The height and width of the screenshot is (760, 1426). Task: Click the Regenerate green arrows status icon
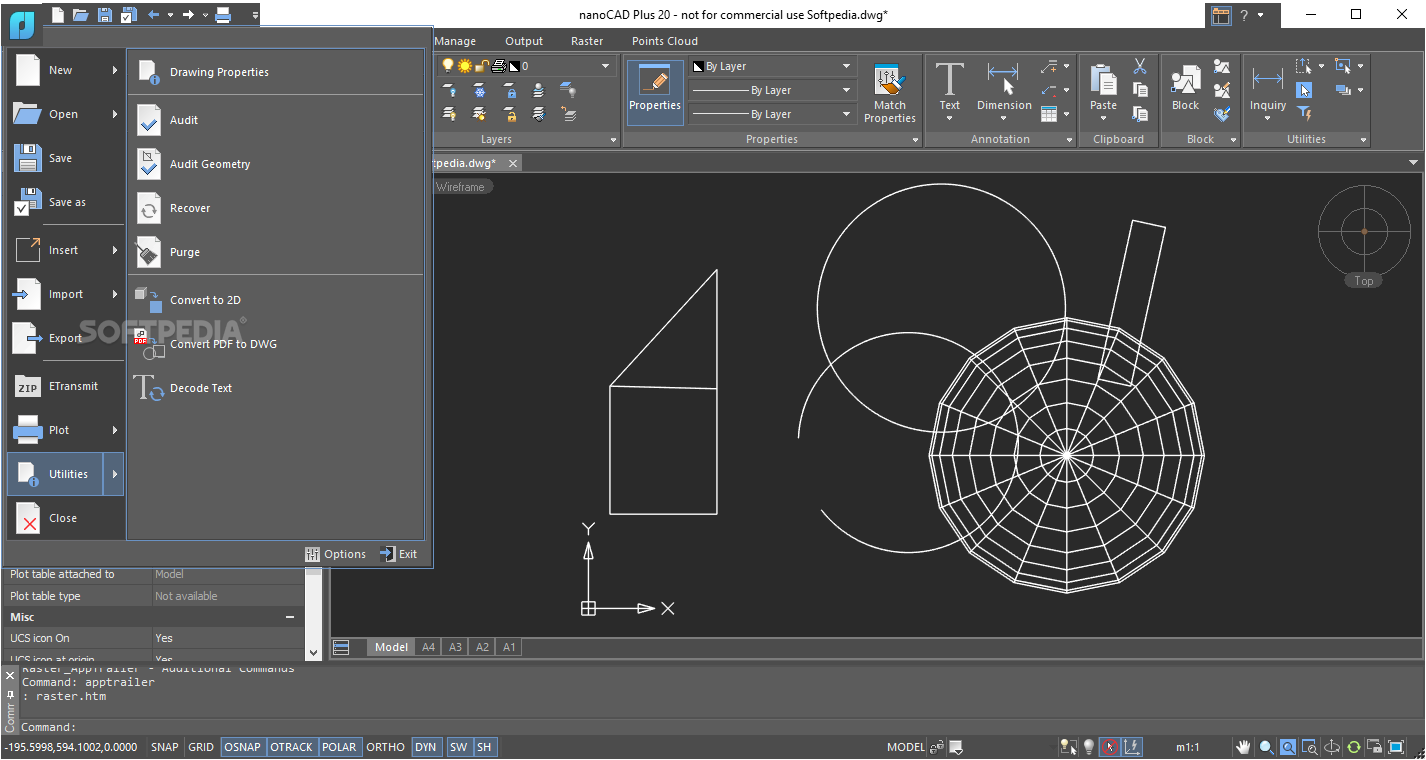pos(1354,747)
